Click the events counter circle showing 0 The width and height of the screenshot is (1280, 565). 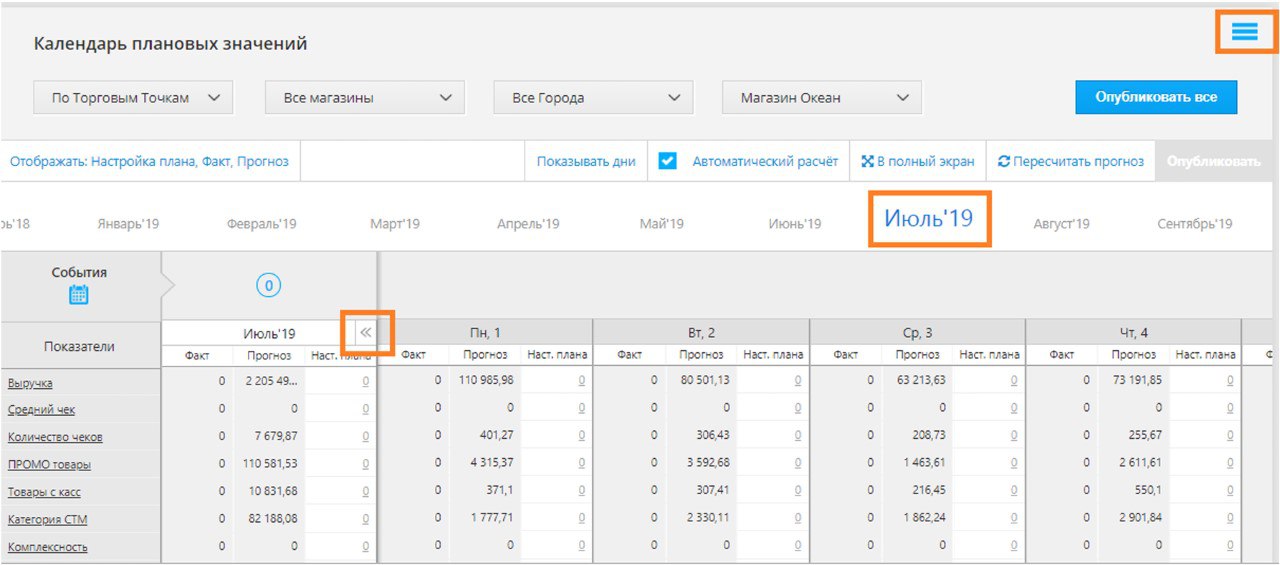pos(268,286)
